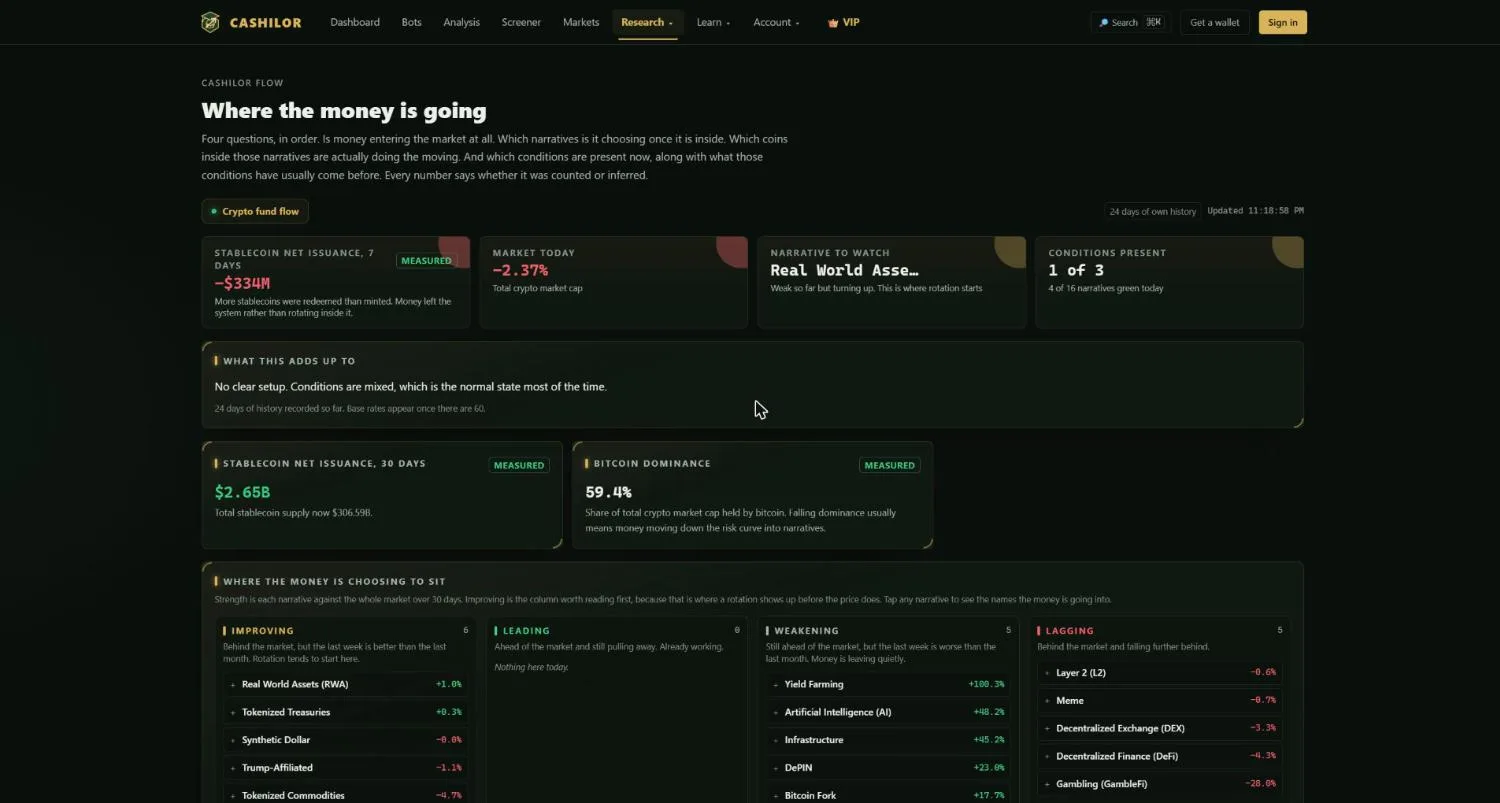
Task: Go to the Dashboard page
Action: [x=355, y=22]
